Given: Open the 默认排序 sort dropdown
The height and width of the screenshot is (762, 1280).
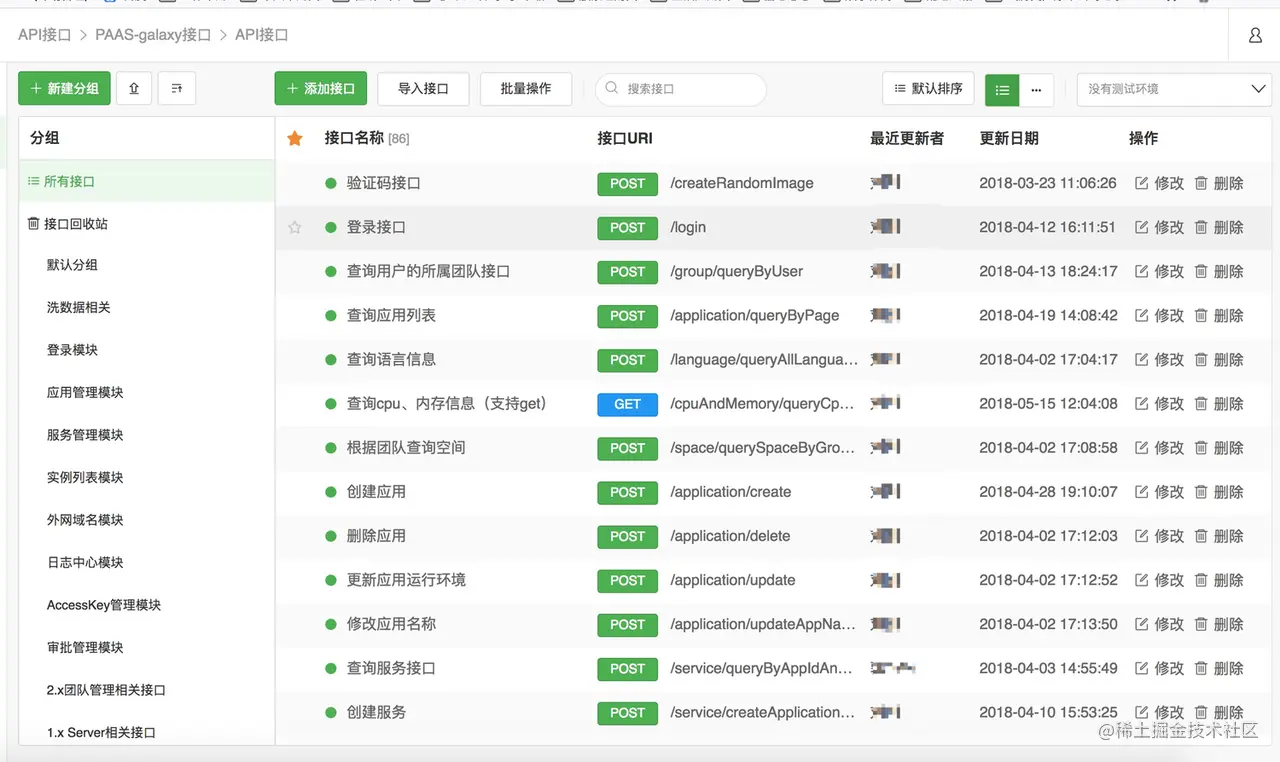Looking at the screenshot, I should click(928, 89).
